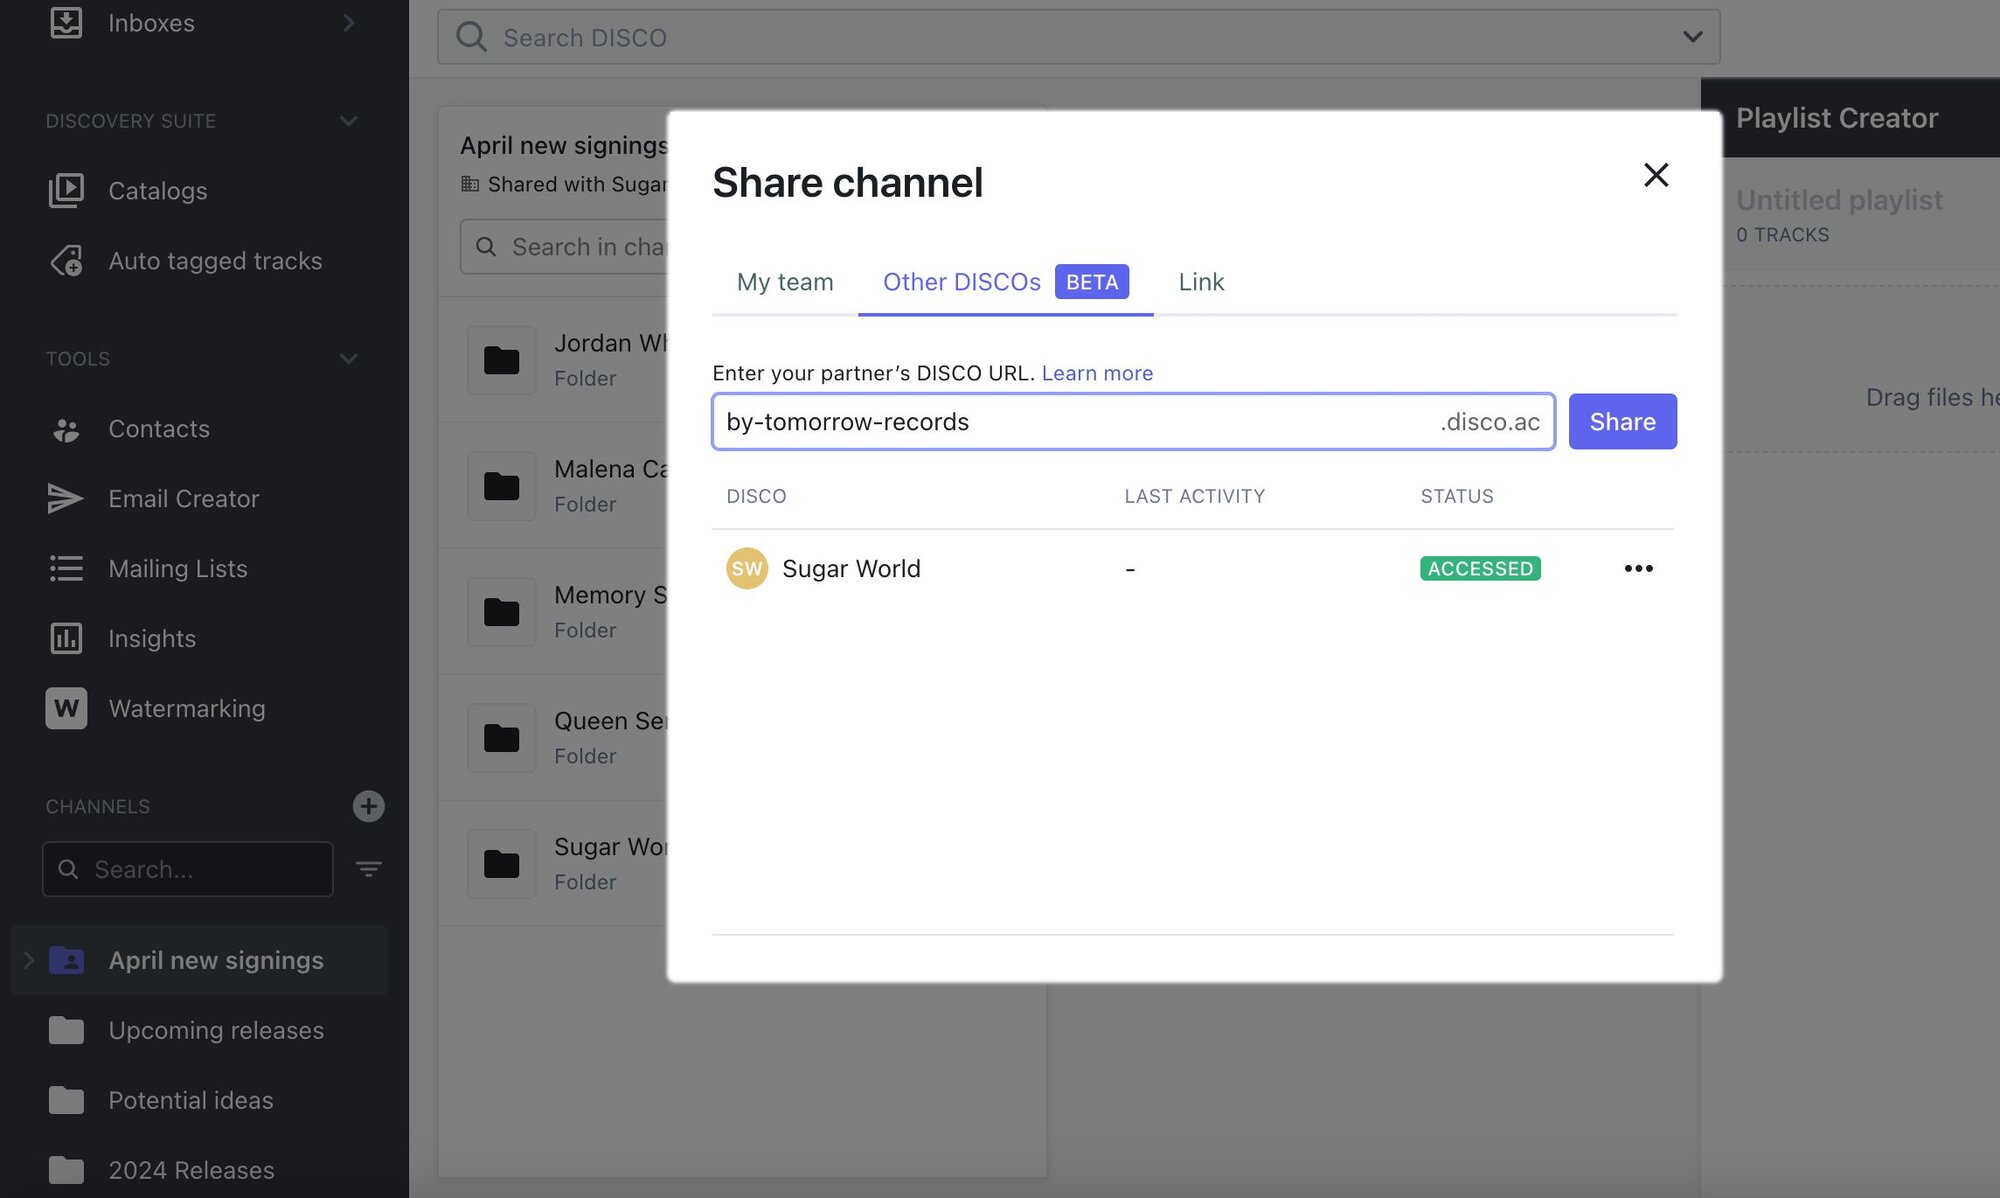2000x1198 pixels.
Task: Click the April new signings folder icon
Action: point(66,960)
